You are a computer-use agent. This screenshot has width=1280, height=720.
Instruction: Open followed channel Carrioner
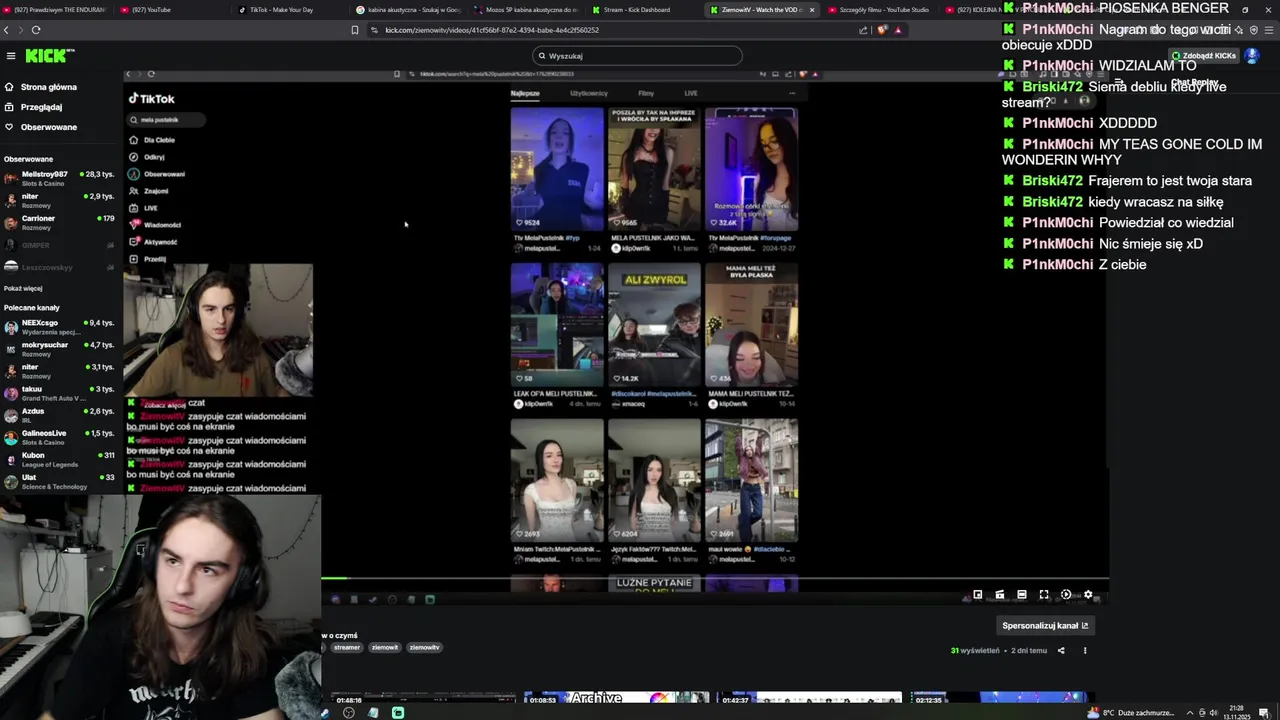[x=59, y=221]
